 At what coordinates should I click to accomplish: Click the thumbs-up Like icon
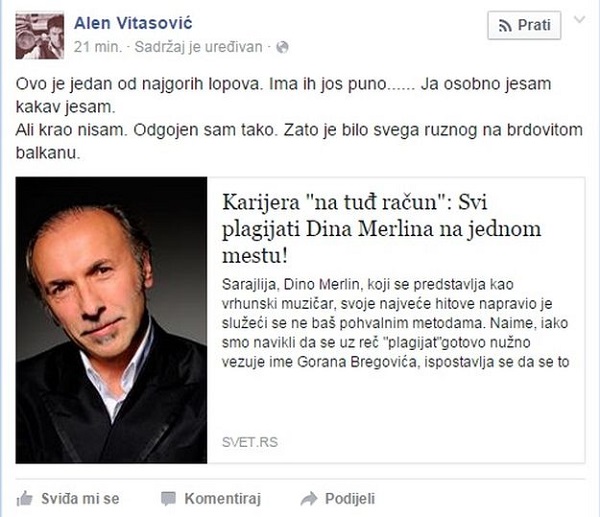[25, 499]
